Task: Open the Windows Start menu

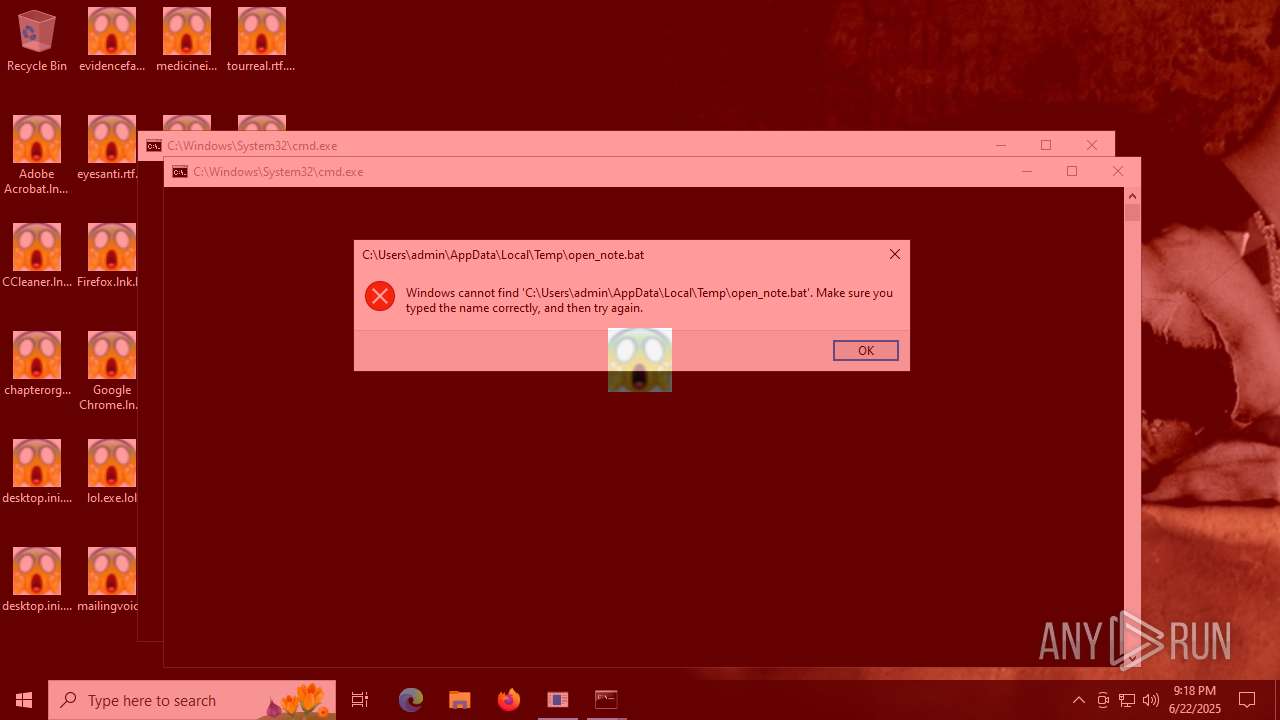Action: tap(24, 700)
